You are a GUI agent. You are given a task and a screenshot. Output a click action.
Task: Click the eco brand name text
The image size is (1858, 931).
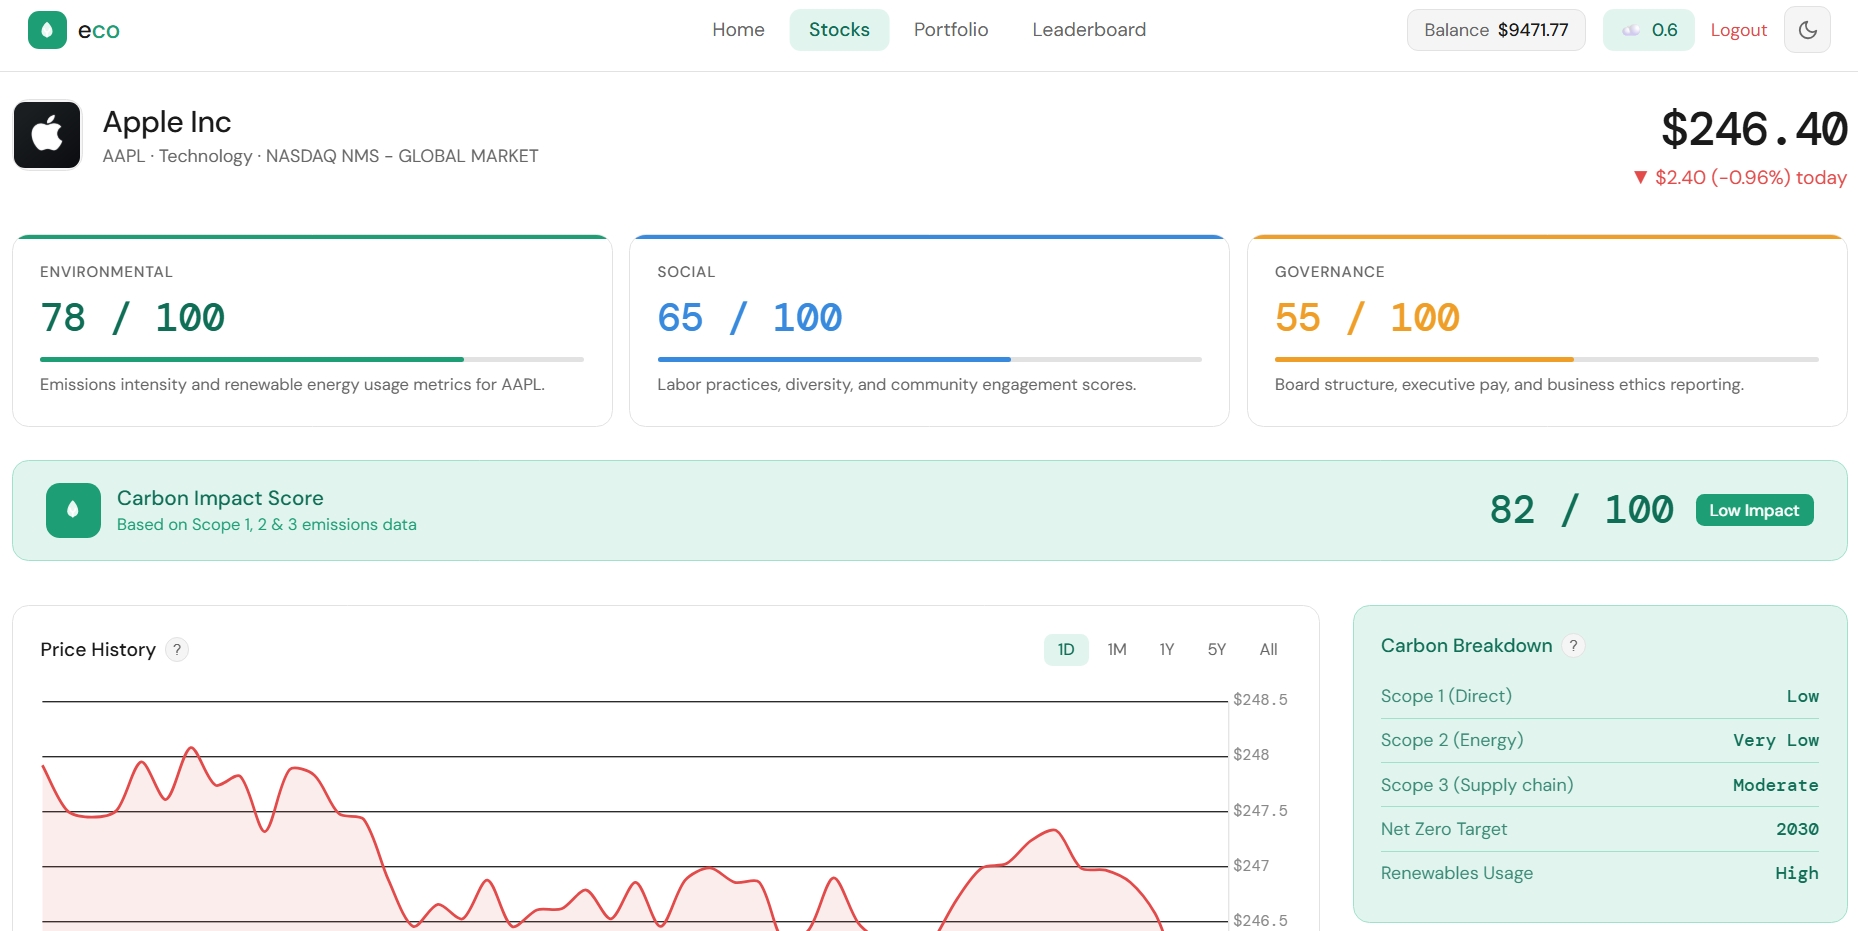[x=99, y=30]
